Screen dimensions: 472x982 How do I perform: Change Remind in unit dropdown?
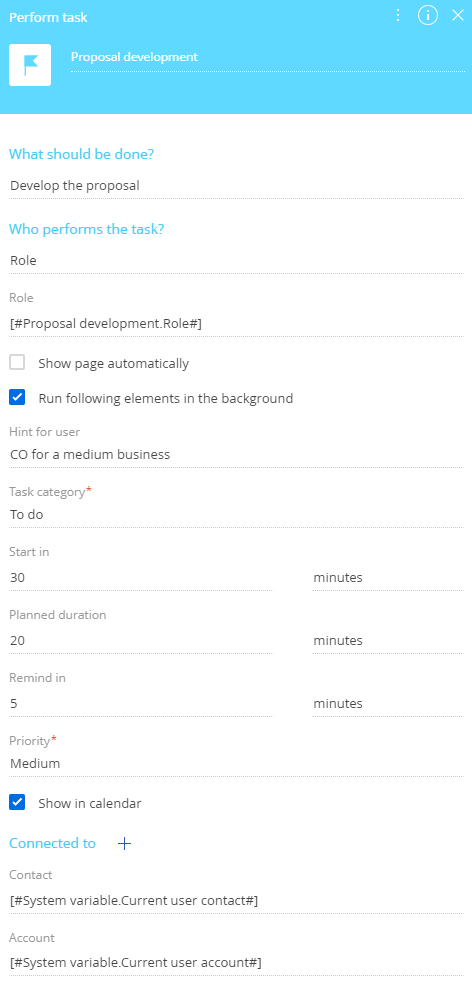click(x=387, y=703)
